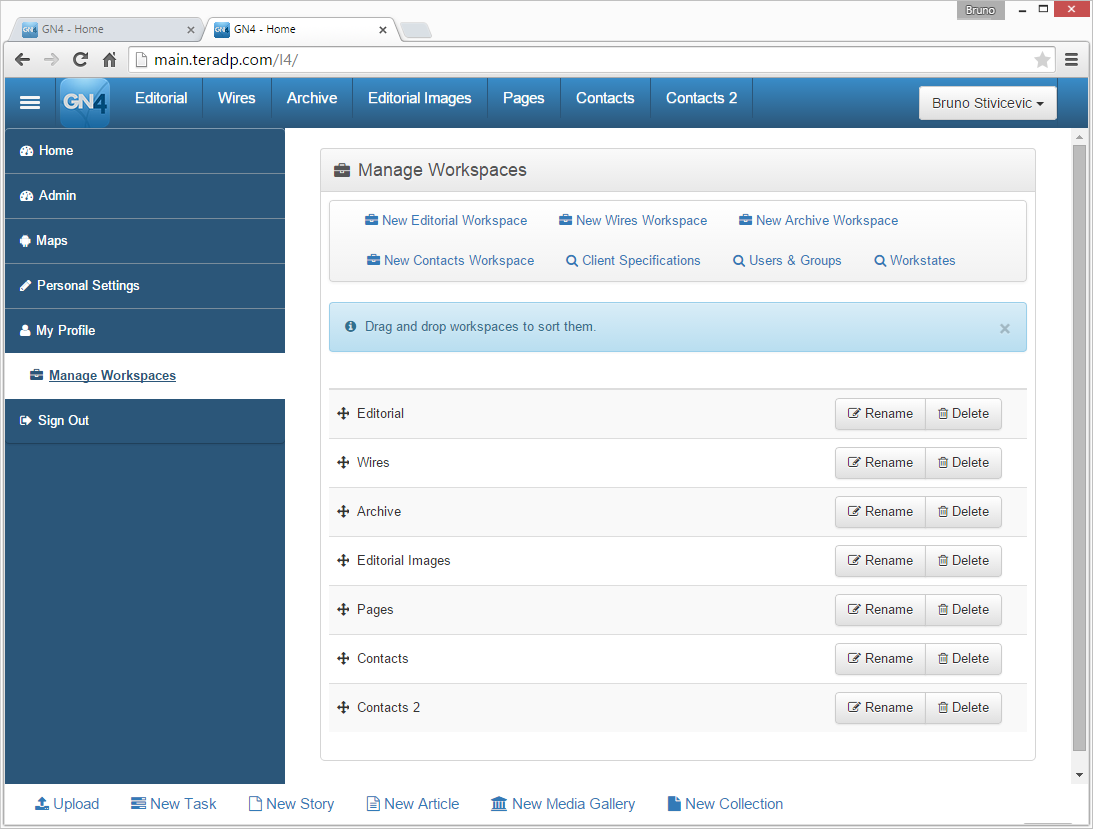This screenshot has height=829, width=1093.
Task: Click drag handle icon for Wires workspace
Action: 343,462
